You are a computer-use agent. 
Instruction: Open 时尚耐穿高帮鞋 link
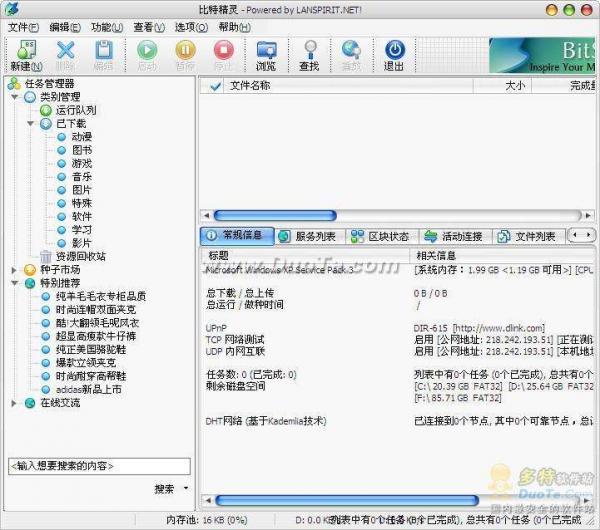(91, 376)
